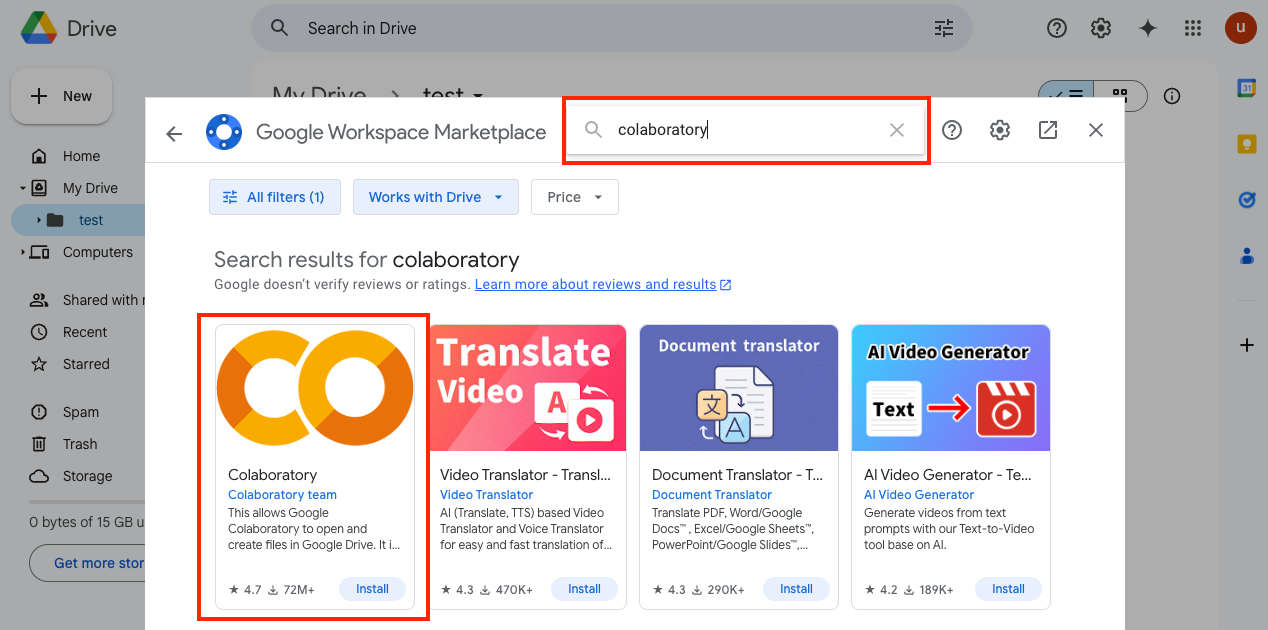Click the Document translator thumbnail
The width and height of the screenshot is (1268, 630).
coord(739,388)
